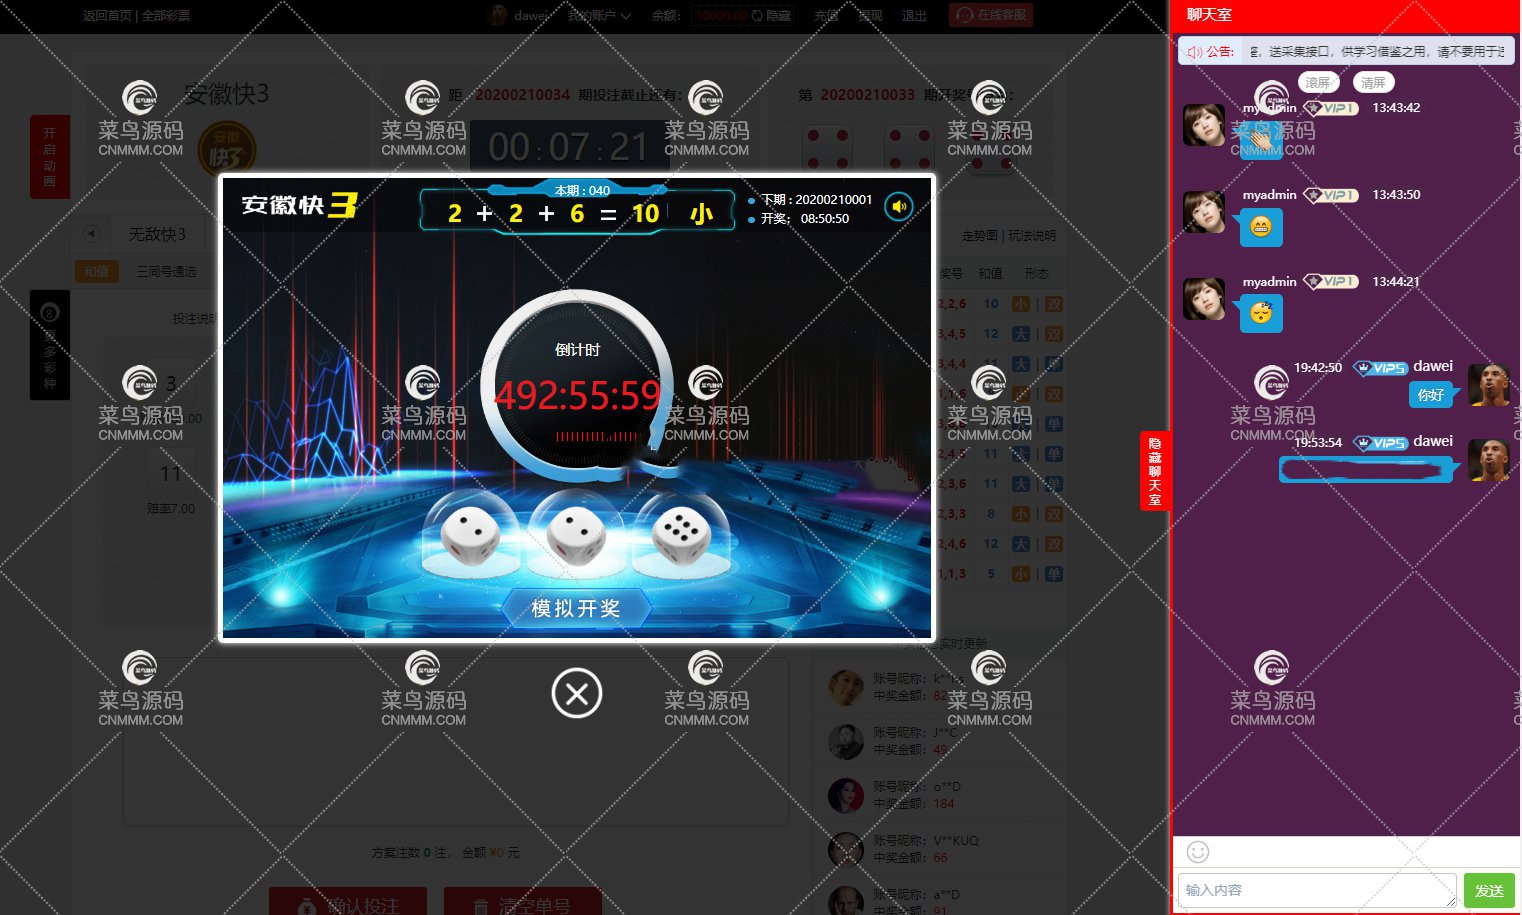1522x915 pixels.
Task: Click myadmin's avatar on first chat message
Action: pos(1204,125)
